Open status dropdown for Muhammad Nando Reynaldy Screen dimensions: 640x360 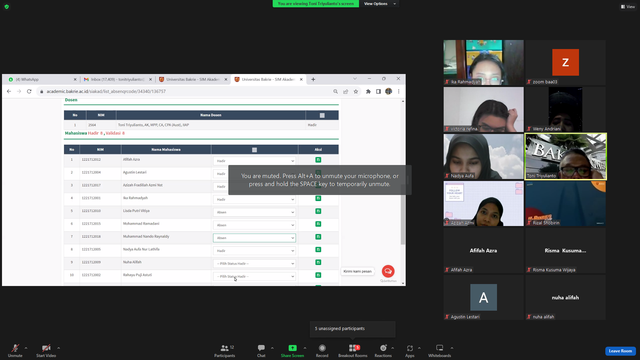(x=254, y=238)
